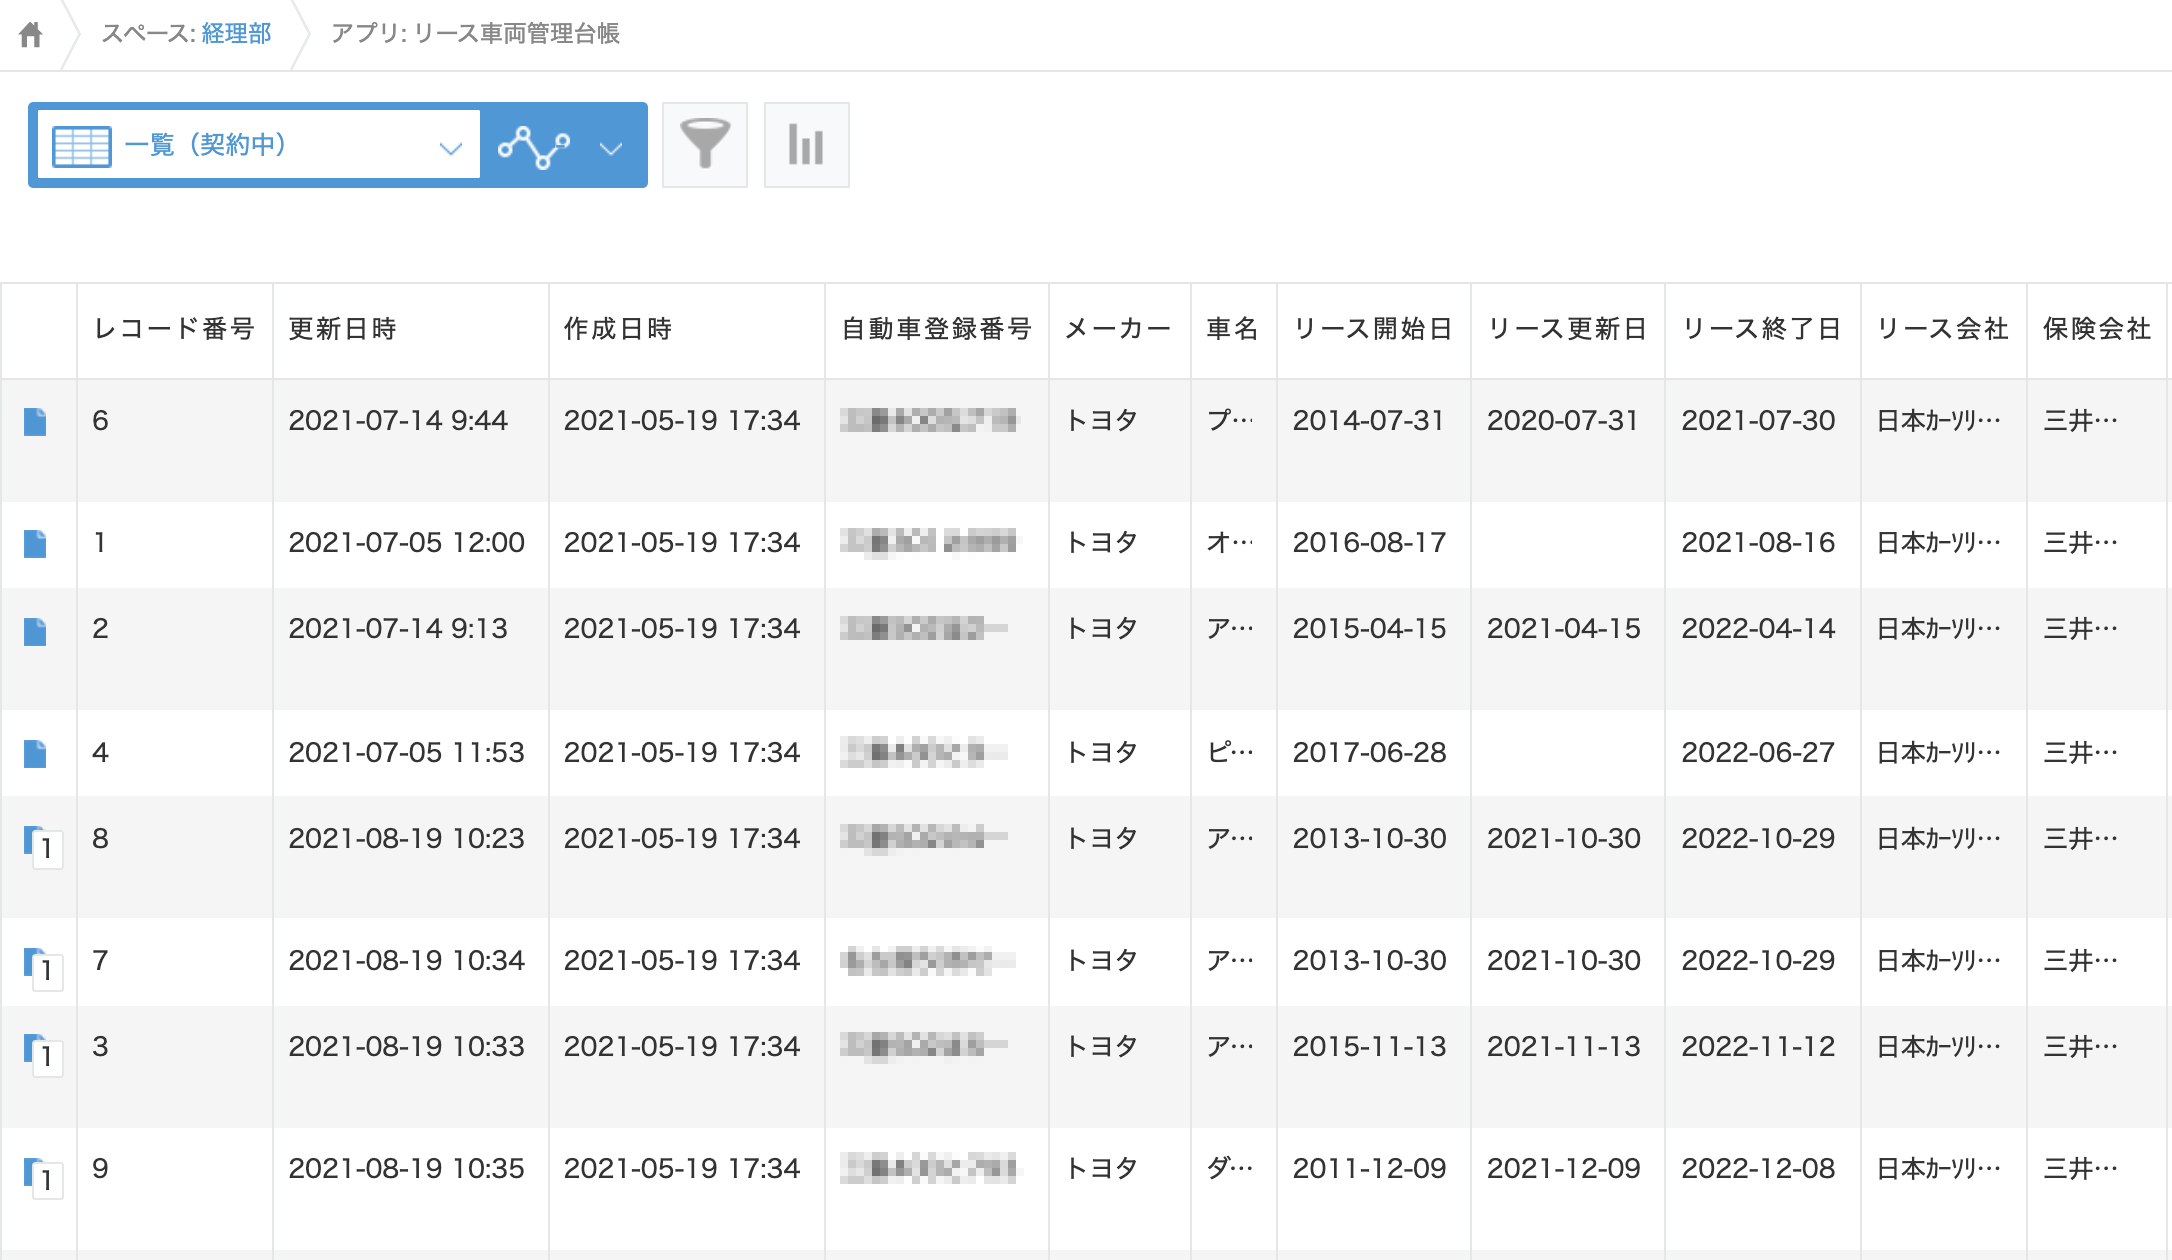This screenshot has height=1260, width=2172.
Task: Click record number 6 document icon
Action: click(34, 422)
